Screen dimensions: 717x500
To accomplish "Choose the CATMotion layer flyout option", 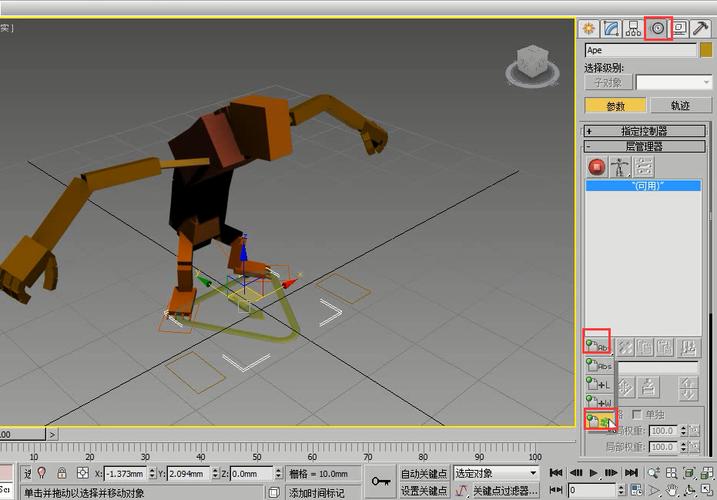I will pyautogui.click(x=599, y=420).
